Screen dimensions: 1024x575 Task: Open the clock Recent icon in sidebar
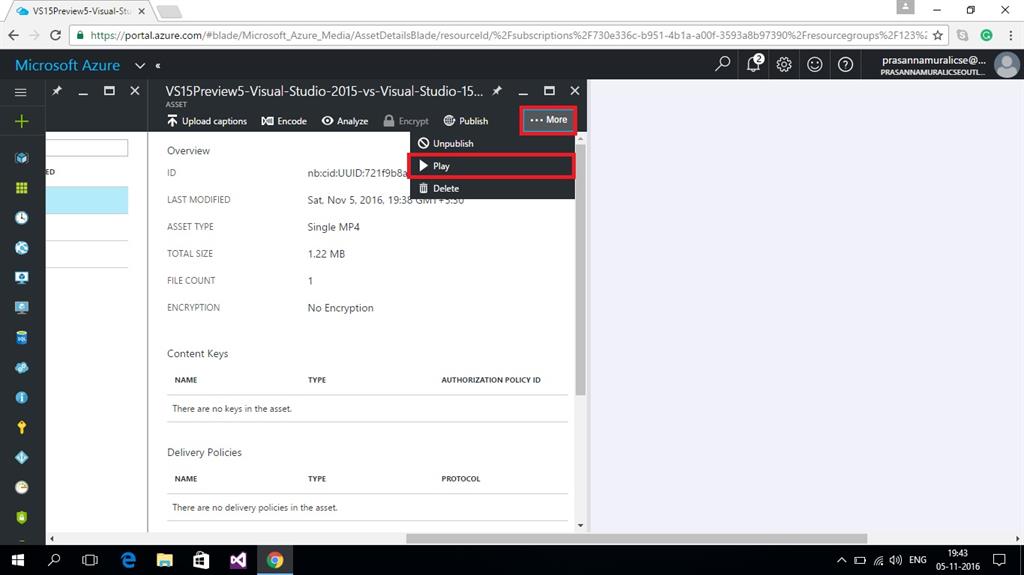coord(22,218)
